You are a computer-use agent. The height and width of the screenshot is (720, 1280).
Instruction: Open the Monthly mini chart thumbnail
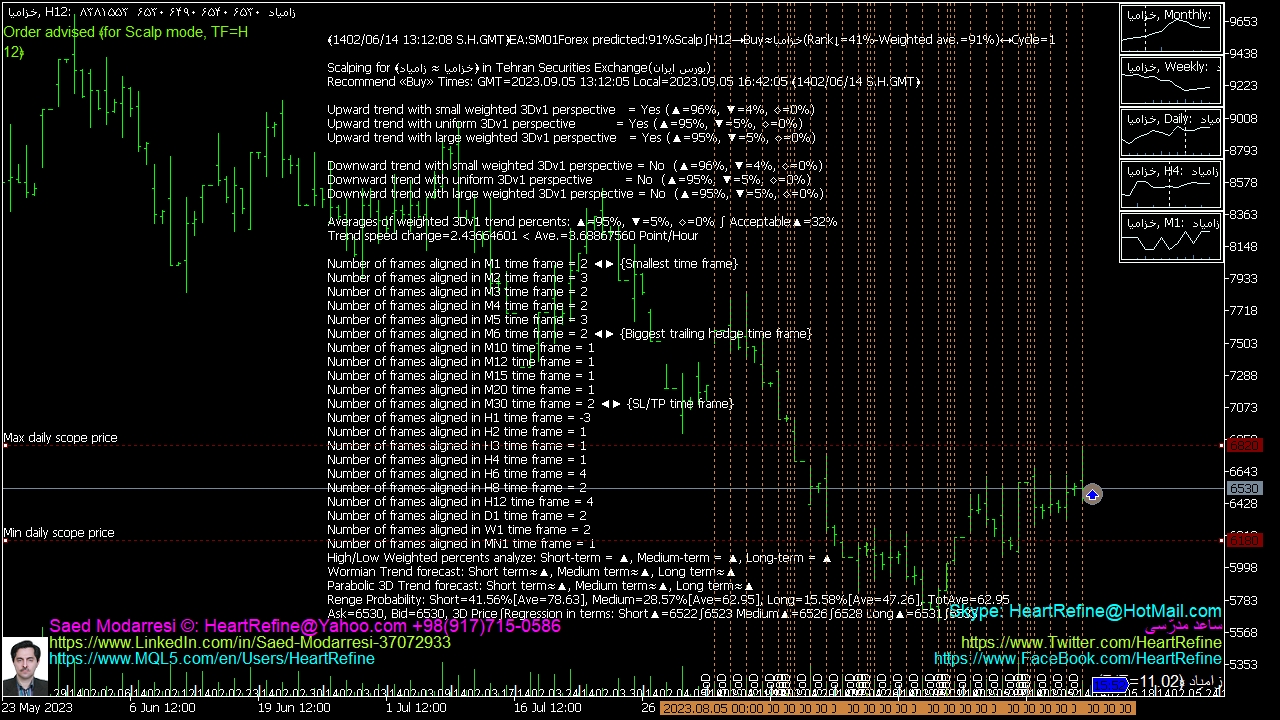click(x=1171, y=29)
